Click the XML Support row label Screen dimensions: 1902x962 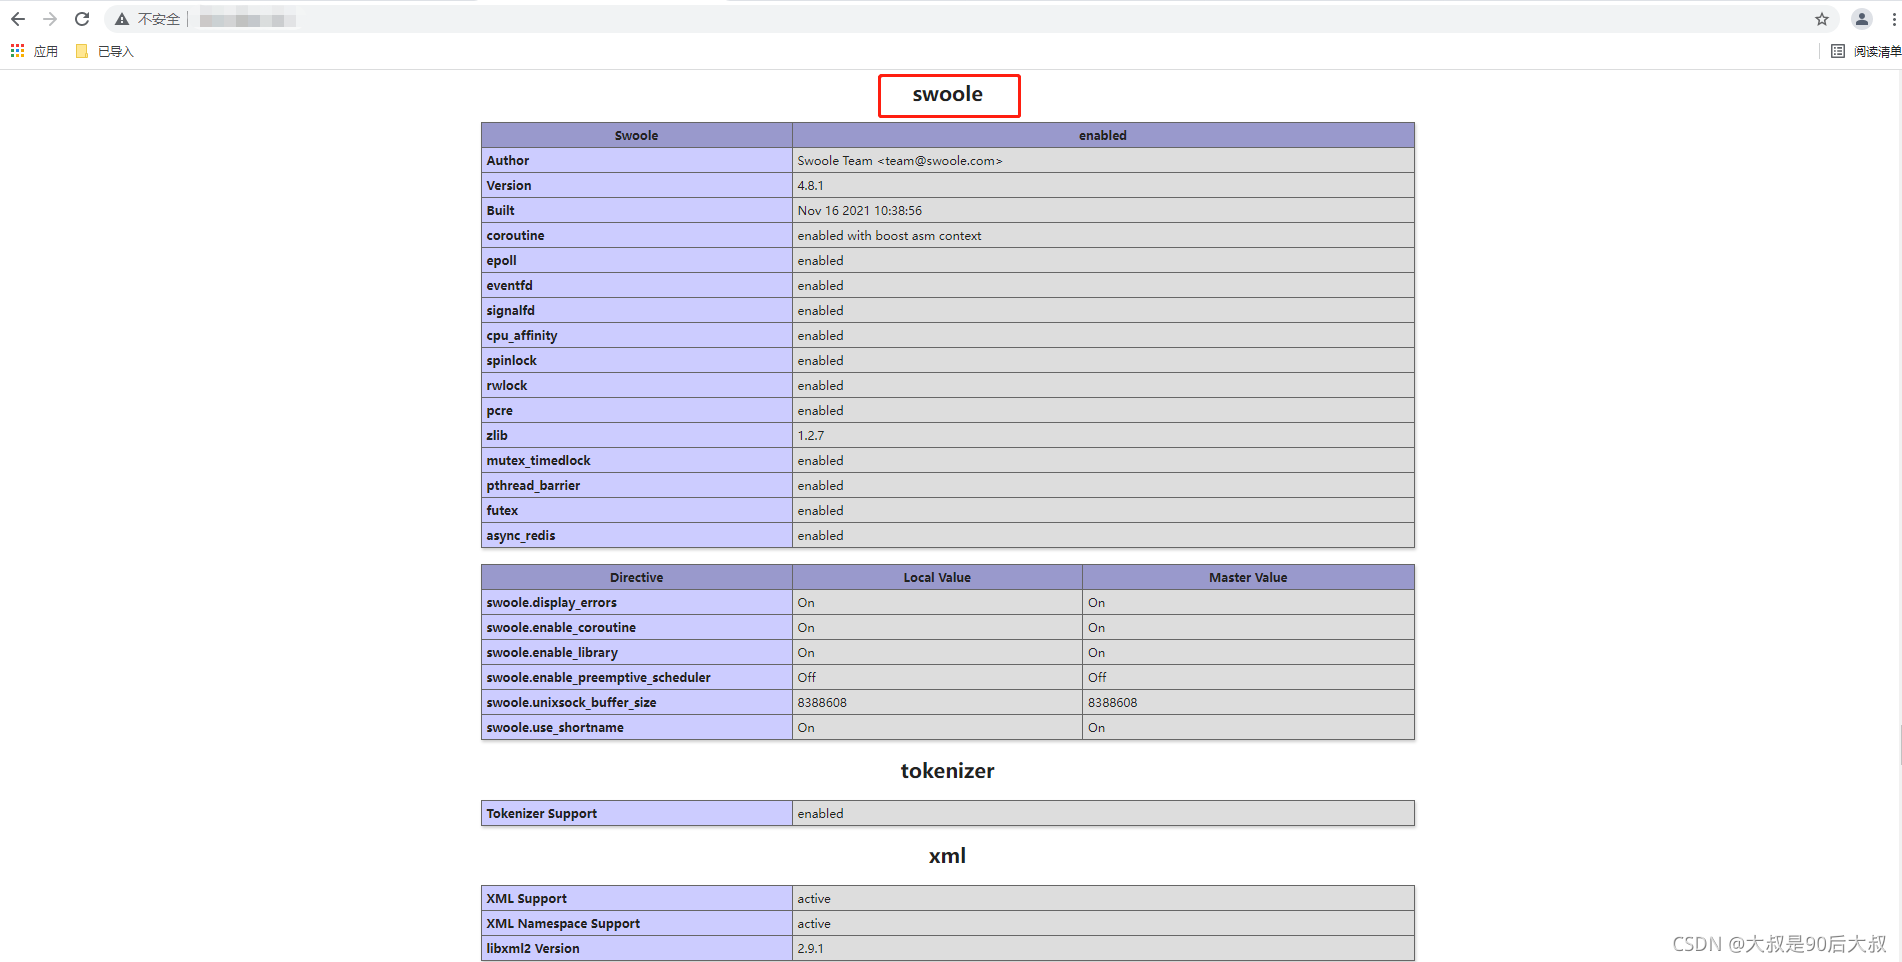[x=527, y=898]
